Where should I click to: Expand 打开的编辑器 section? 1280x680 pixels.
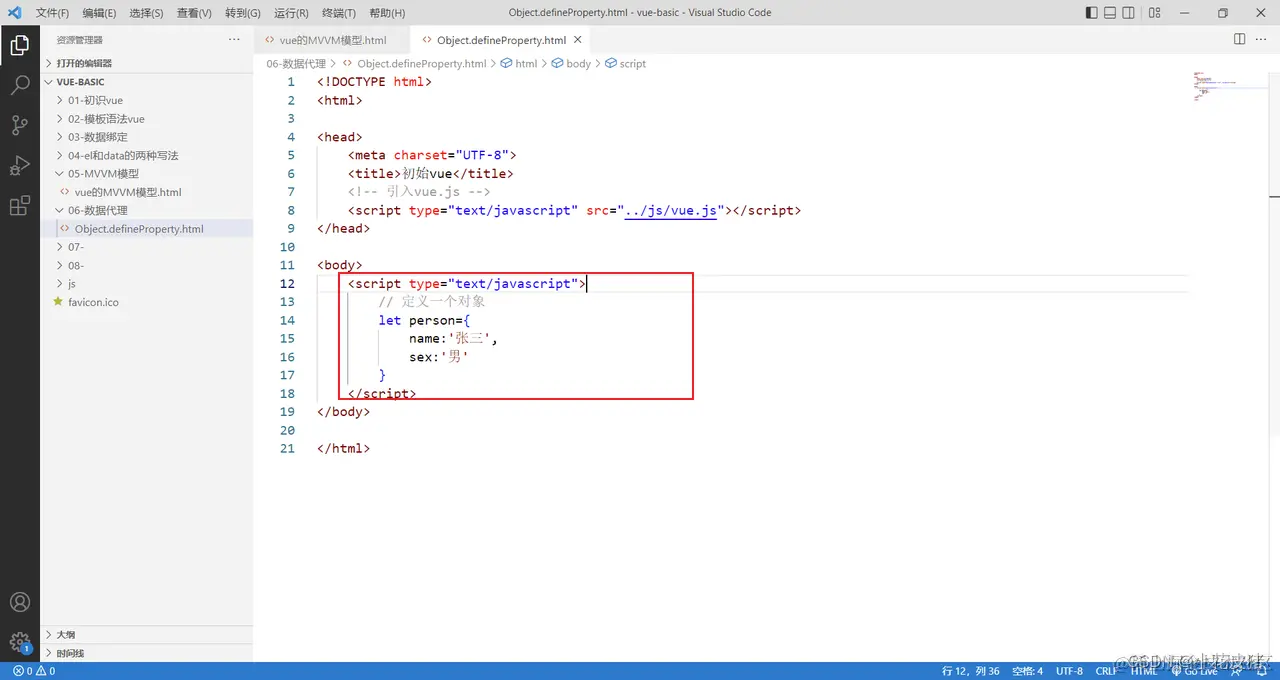click(146, 63)
